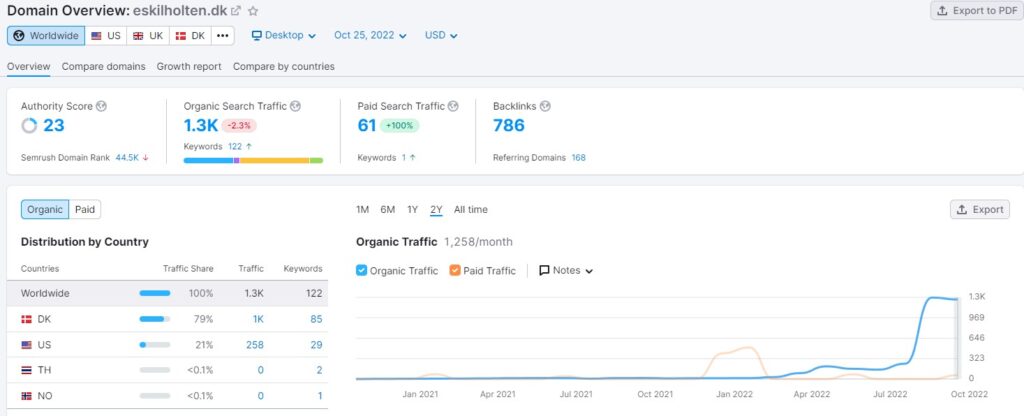Open the Compare by countries tab
This screenshot has width=1024, height=416.
[x=283, y=66]
